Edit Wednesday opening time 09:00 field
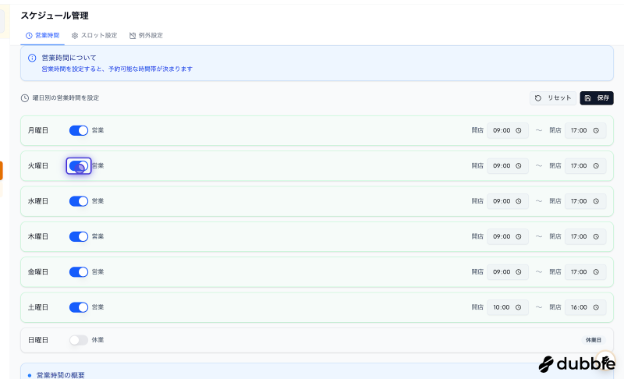 [x=508, y=201]
